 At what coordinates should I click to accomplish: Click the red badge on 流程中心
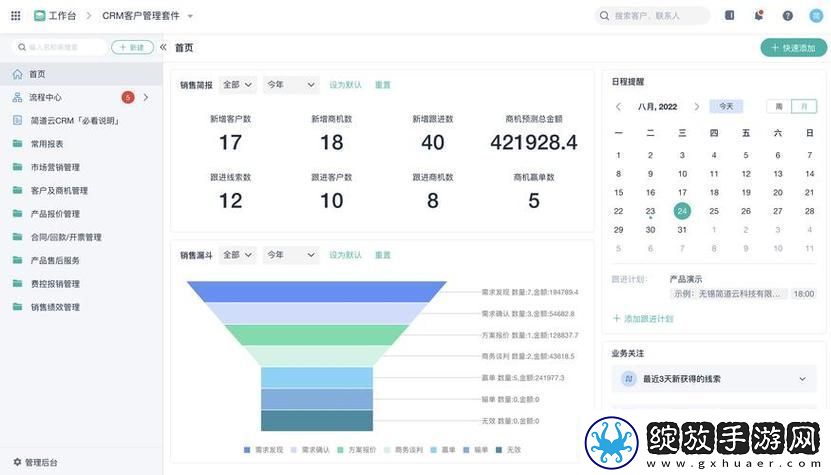128,98
